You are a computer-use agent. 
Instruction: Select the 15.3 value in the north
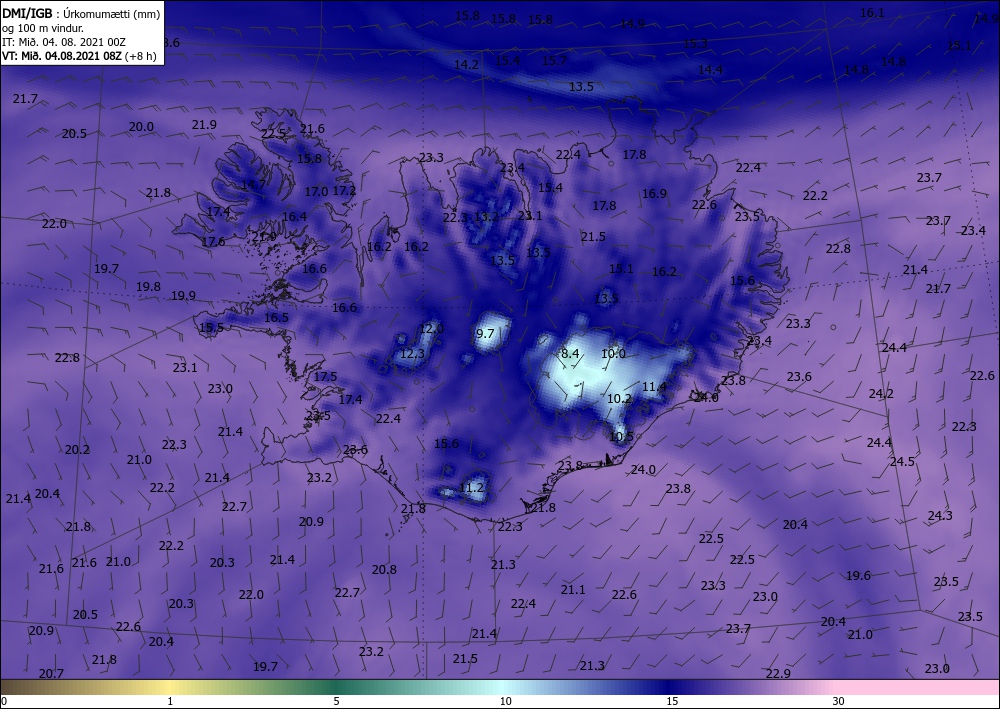695,44
